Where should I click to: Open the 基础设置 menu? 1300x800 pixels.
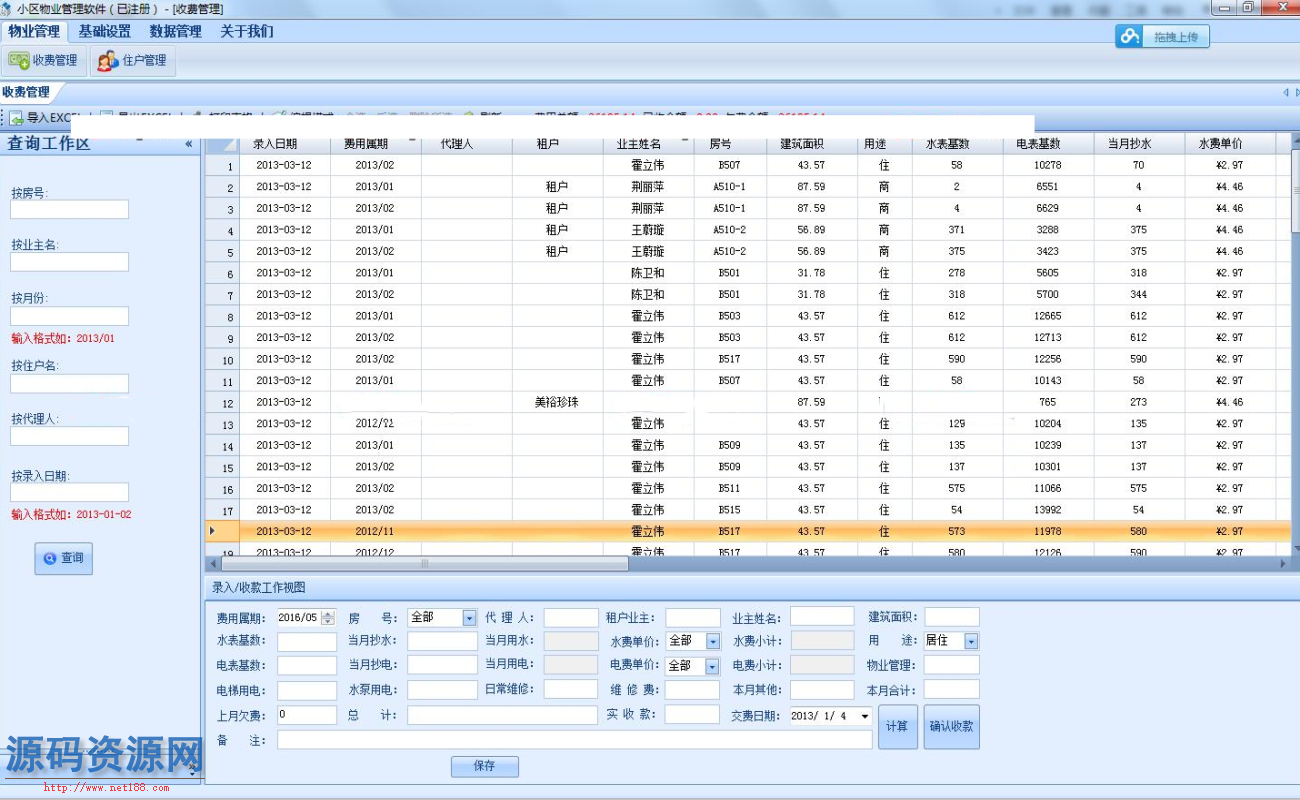coord(105,31)
